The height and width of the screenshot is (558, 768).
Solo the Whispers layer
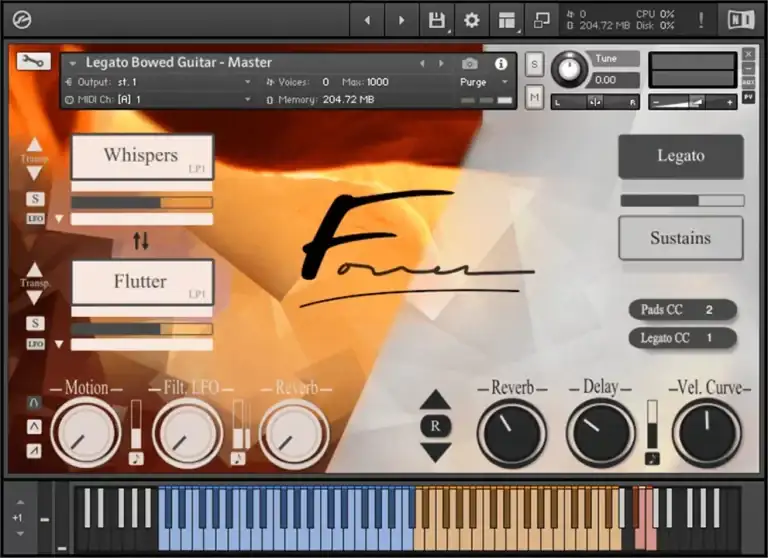coord(35,199)
